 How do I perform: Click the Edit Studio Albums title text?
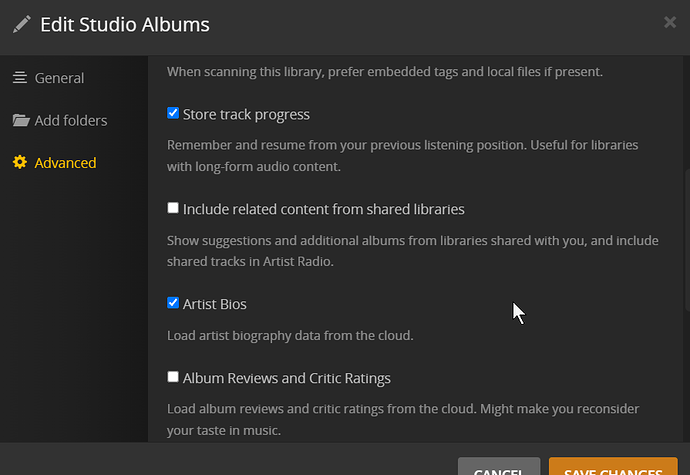click(x=125, y=24)
